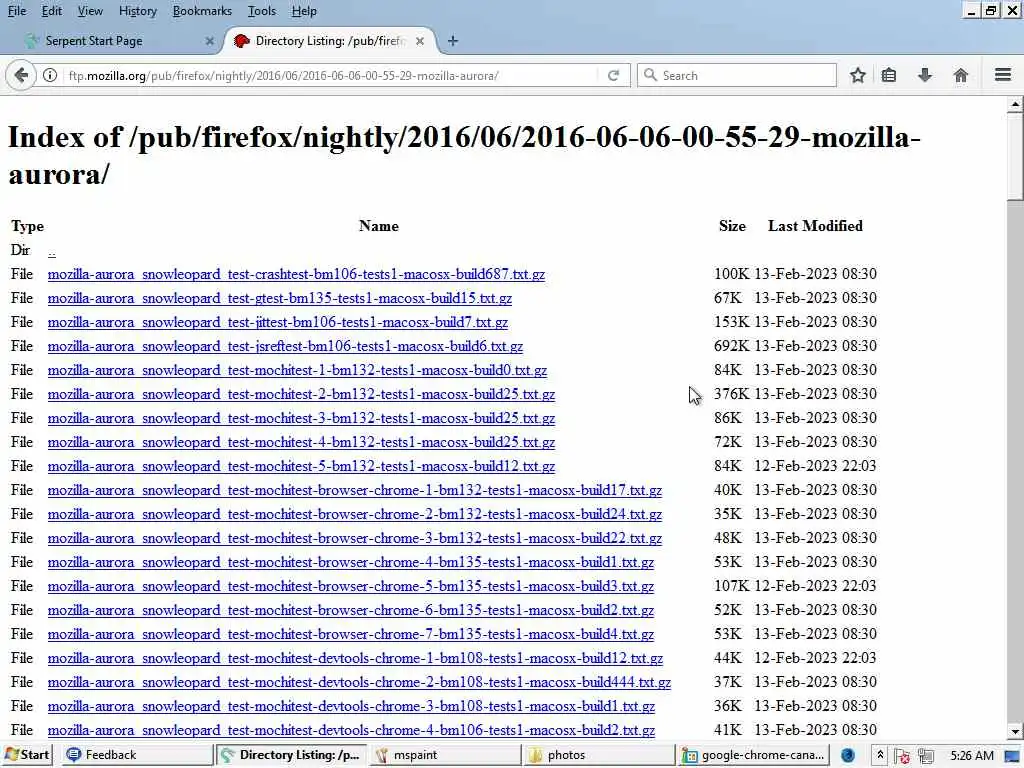Click the 5:26 AM clock

972,756
